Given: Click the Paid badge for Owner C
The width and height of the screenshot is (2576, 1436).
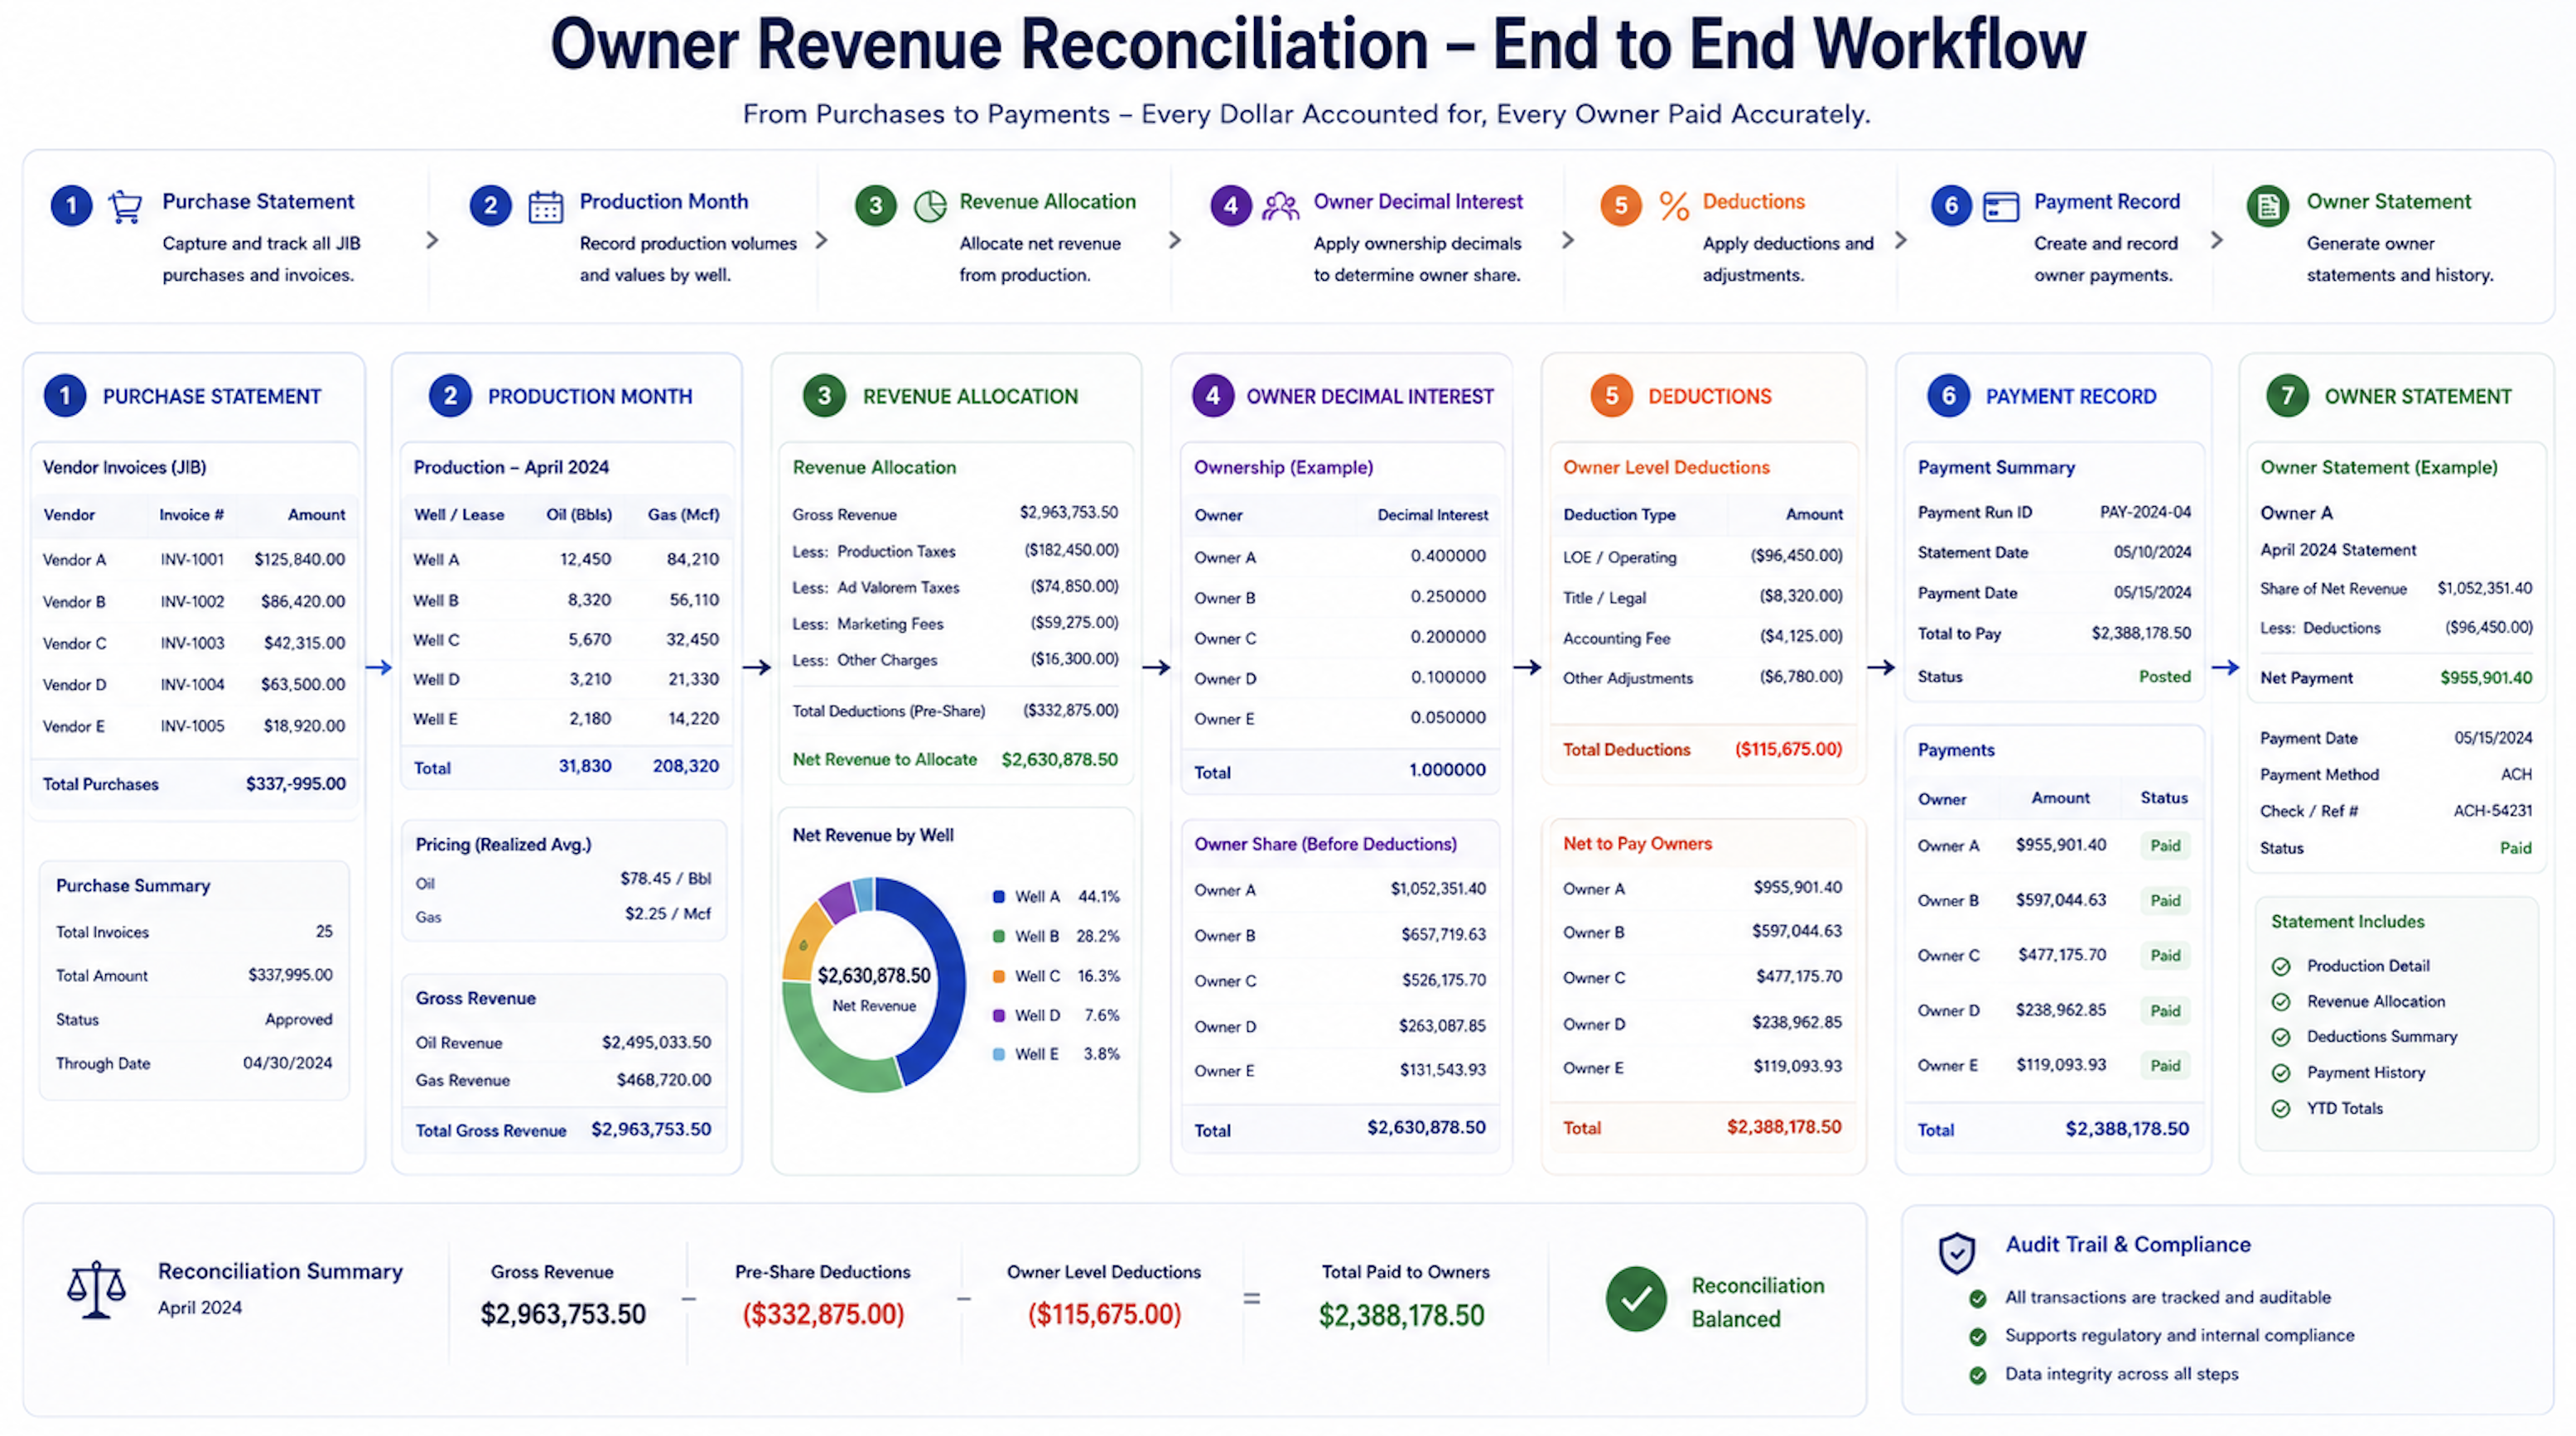Looking at the screenshot, I should pos(2165,956).
